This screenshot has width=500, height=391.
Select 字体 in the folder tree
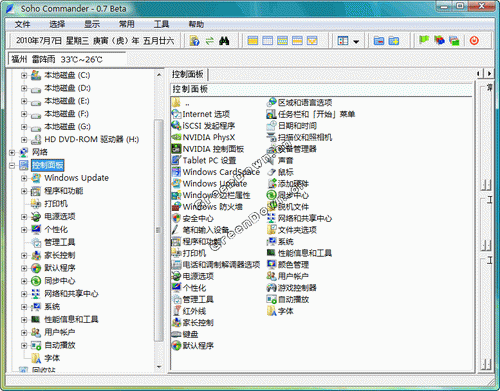click(x=52, y=358)
